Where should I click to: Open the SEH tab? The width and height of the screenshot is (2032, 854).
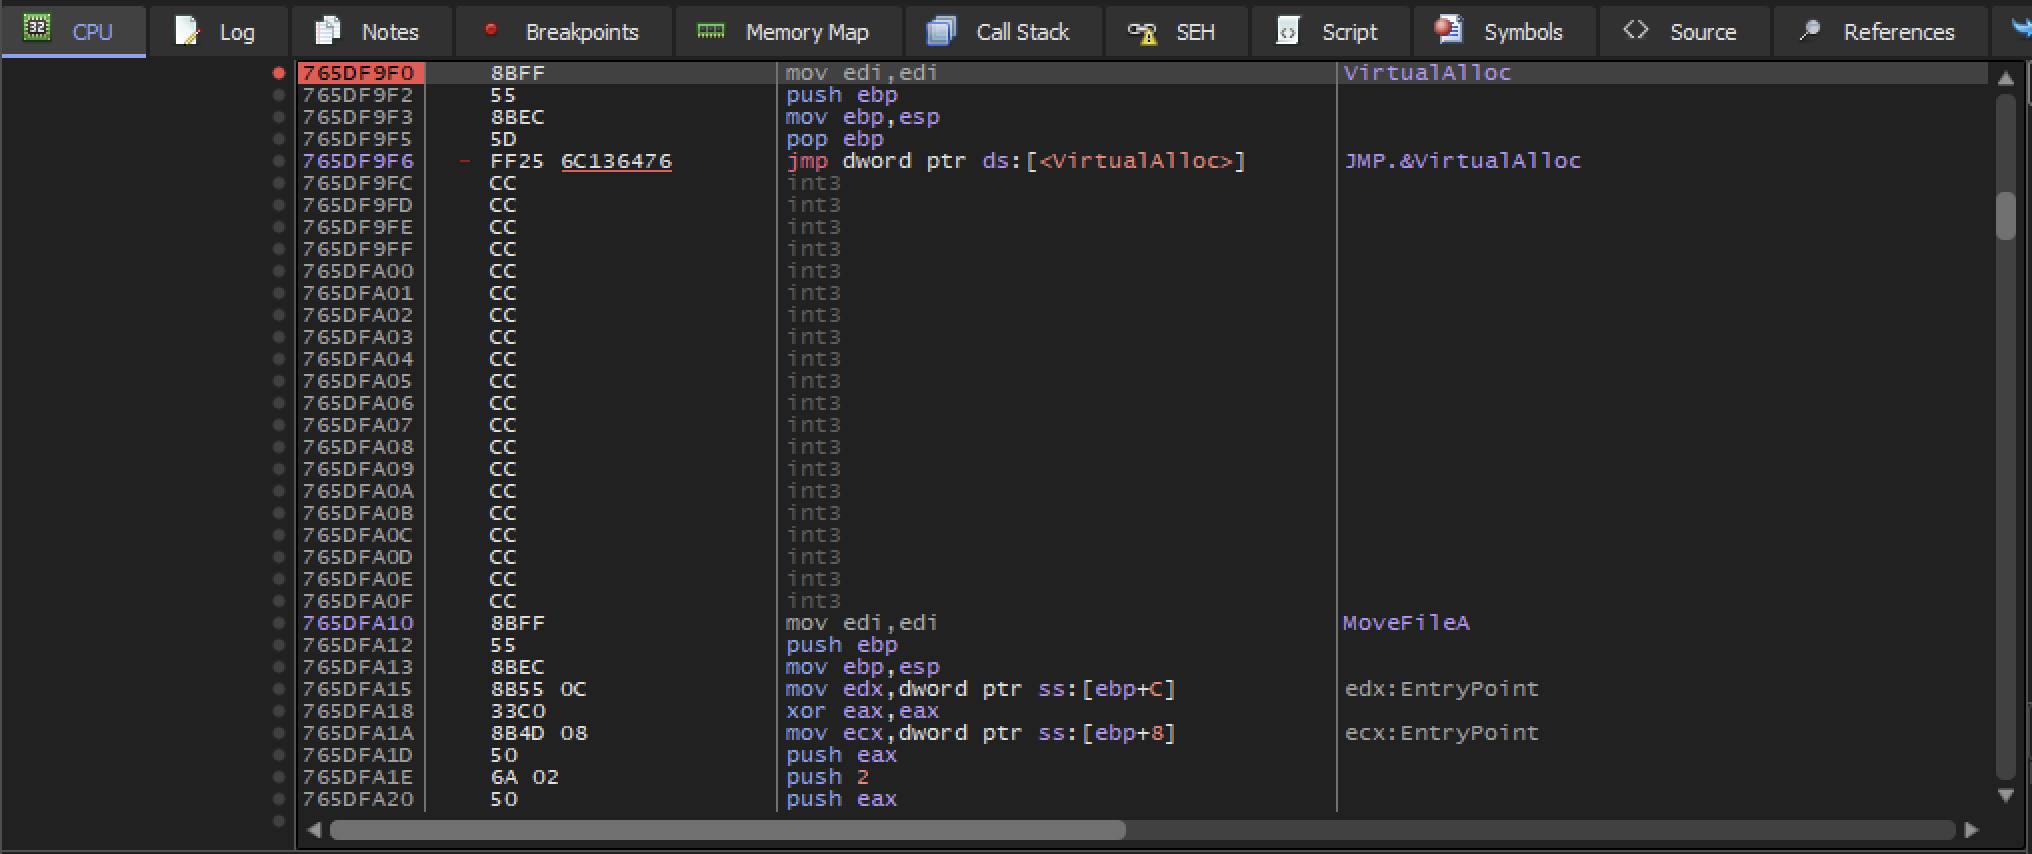point(1176,31)
